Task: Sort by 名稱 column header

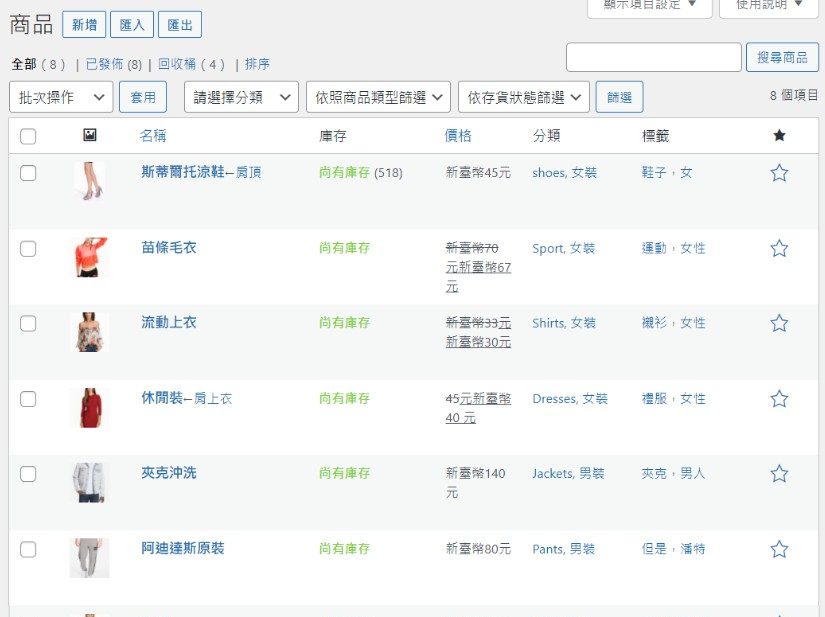Action: pos(153,136)
